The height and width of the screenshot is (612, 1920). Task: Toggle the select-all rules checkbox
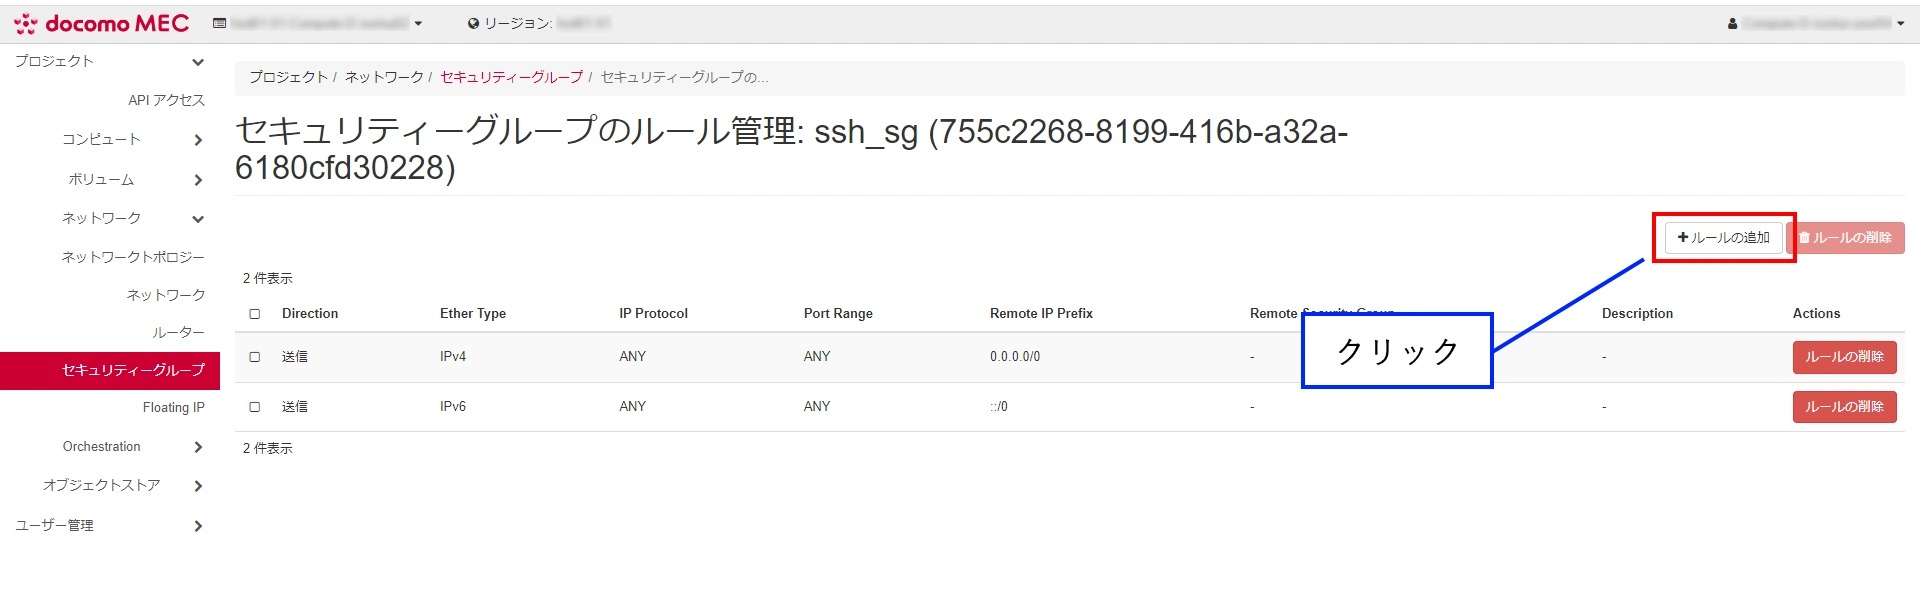click(x=255, y=314)
